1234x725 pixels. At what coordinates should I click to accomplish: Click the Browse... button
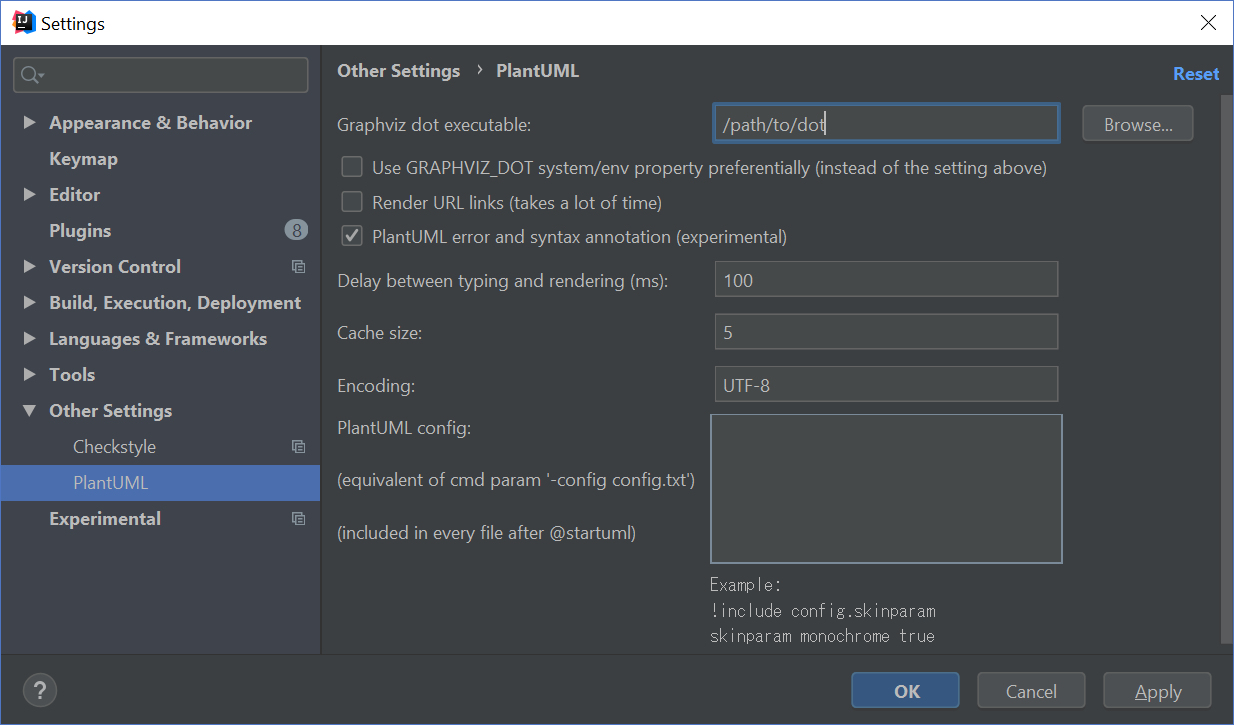coord(1137,125)
